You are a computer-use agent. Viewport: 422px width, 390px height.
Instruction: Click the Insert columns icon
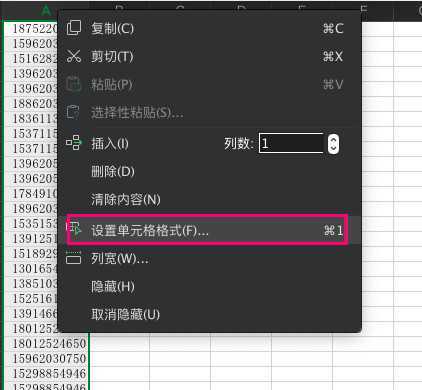tap(74, 143)
